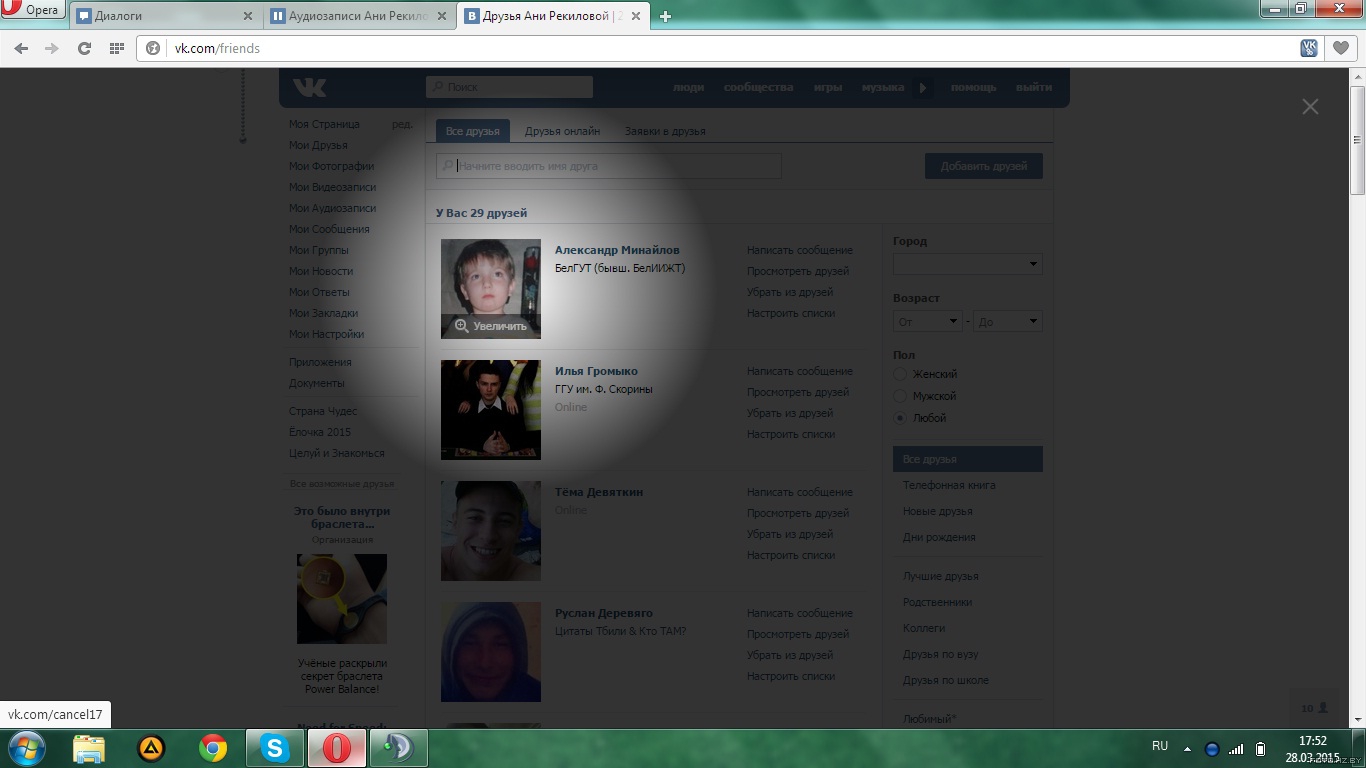
Task: Switch to Аудиозаписи Ани Рекиловой browser tab
Action: [x=360, y=16]
